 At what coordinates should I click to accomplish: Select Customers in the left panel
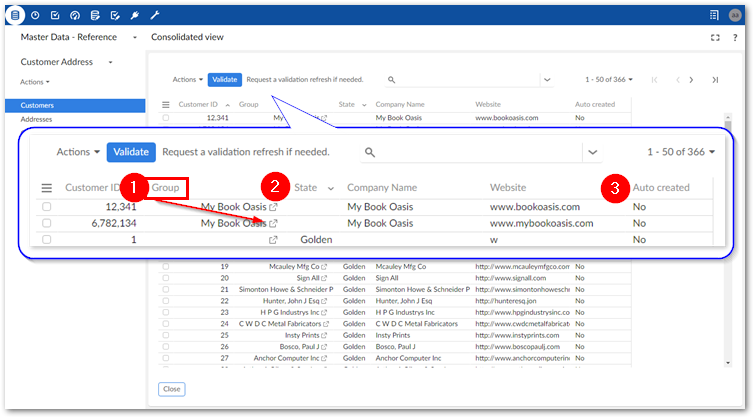tap(38, 105)
